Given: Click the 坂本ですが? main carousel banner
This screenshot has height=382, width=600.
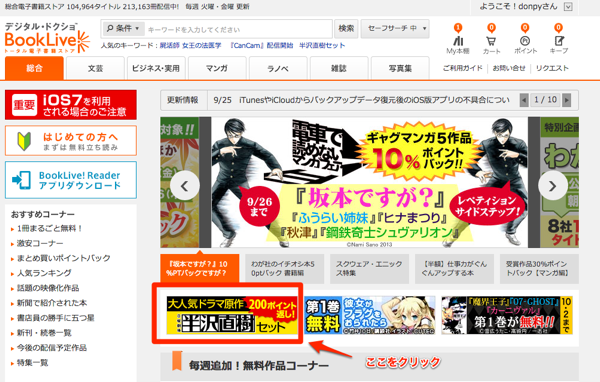Looking at the screenshot, I should click(370, 182).
